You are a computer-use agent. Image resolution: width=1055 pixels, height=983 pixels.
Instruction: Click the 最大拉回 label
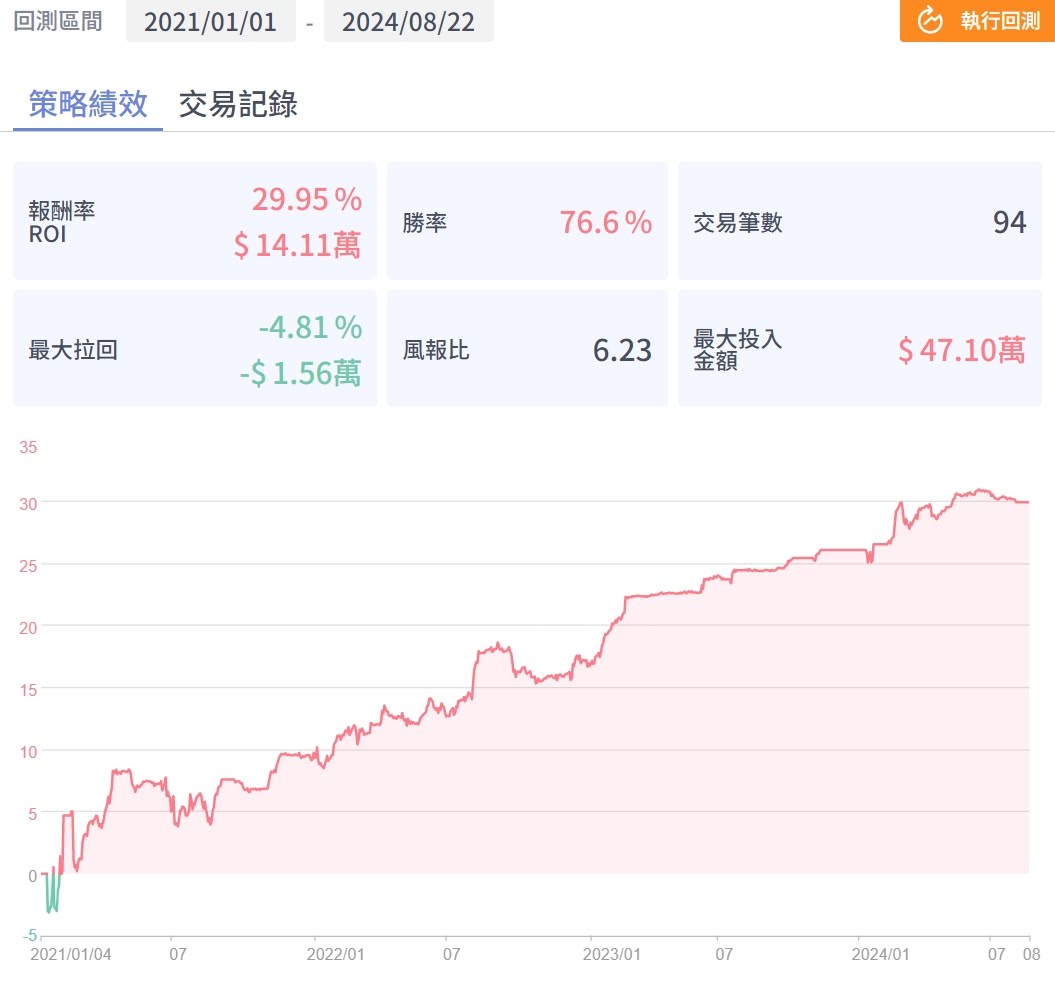(73, 350)
